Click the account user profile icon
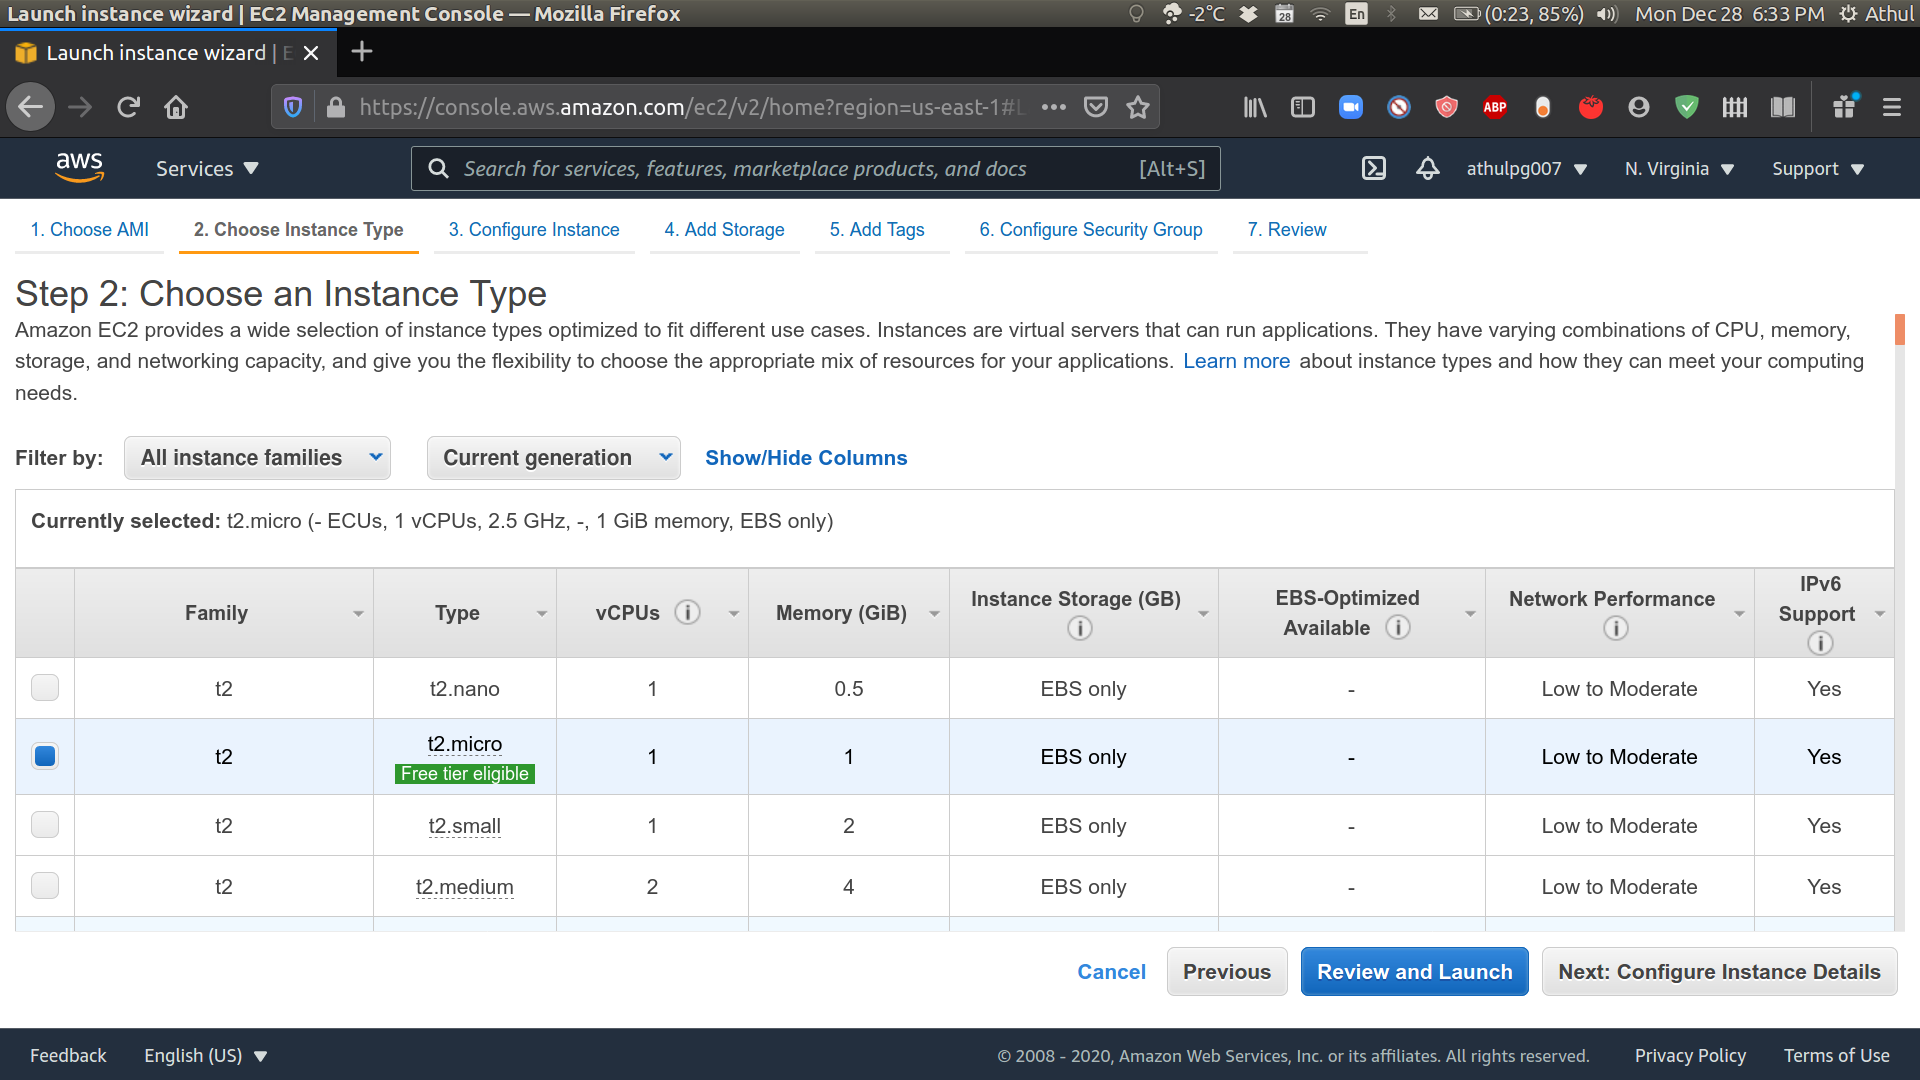The height and width of the screenshot is (1080, 1920). click(x=1523, y=169)
